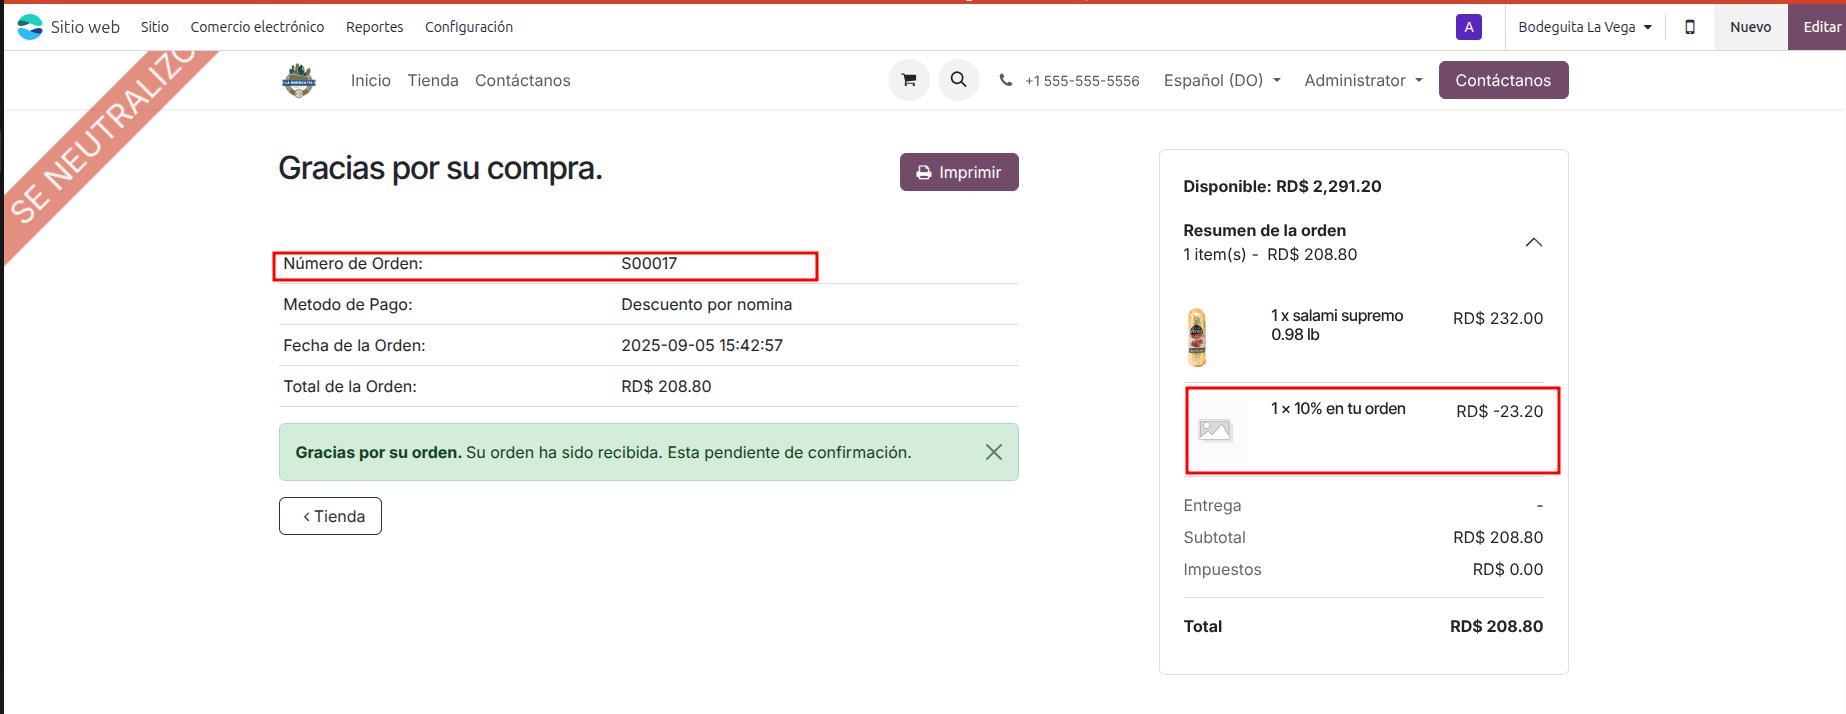The height and width of the screenshot is (714, 1846).
Task: Open the shopping cart icon
Action: 908,80
